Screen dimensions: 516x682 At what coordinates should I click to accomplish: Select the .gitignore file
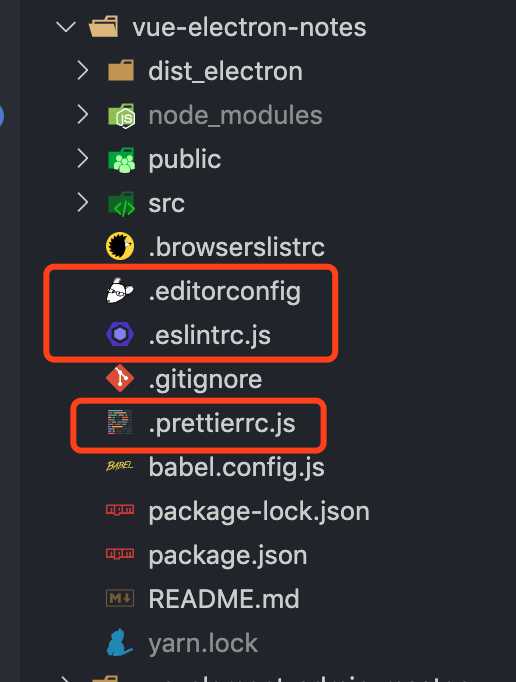pyautogui.click(x=205, y=380)
